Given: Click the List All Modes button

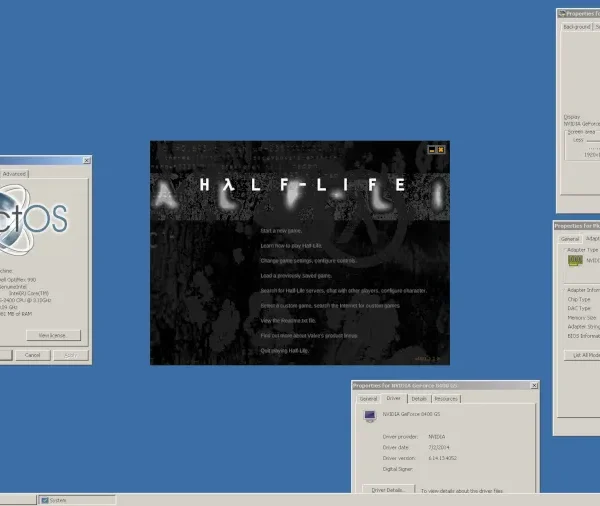Looking at the screenshot, I should coord(582,355).
